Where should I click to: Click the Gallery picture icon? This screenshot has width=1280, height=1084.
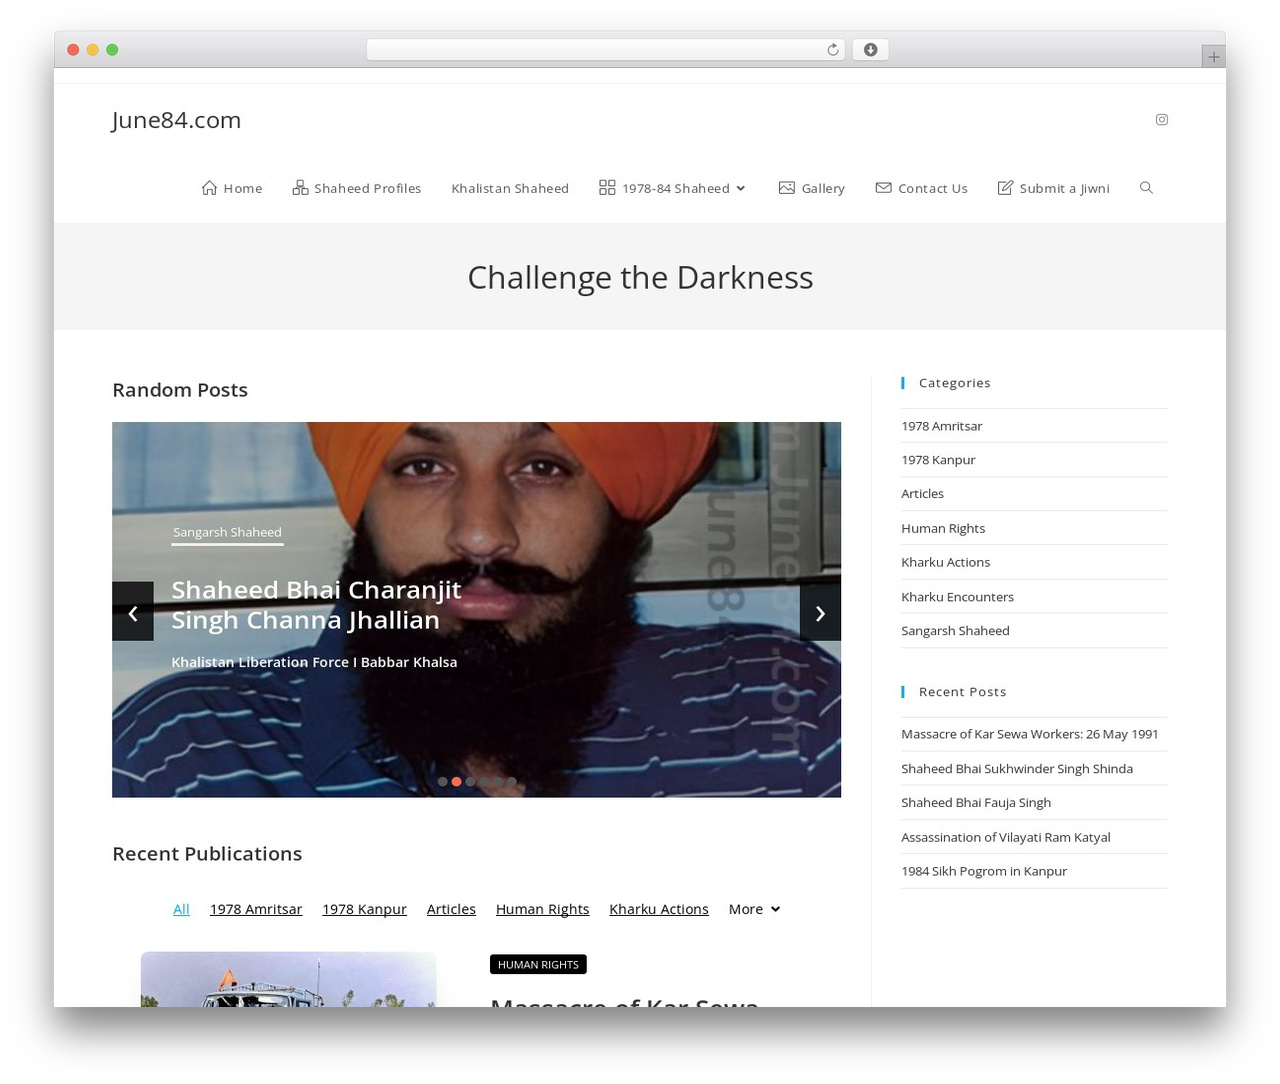click(787, 187)
